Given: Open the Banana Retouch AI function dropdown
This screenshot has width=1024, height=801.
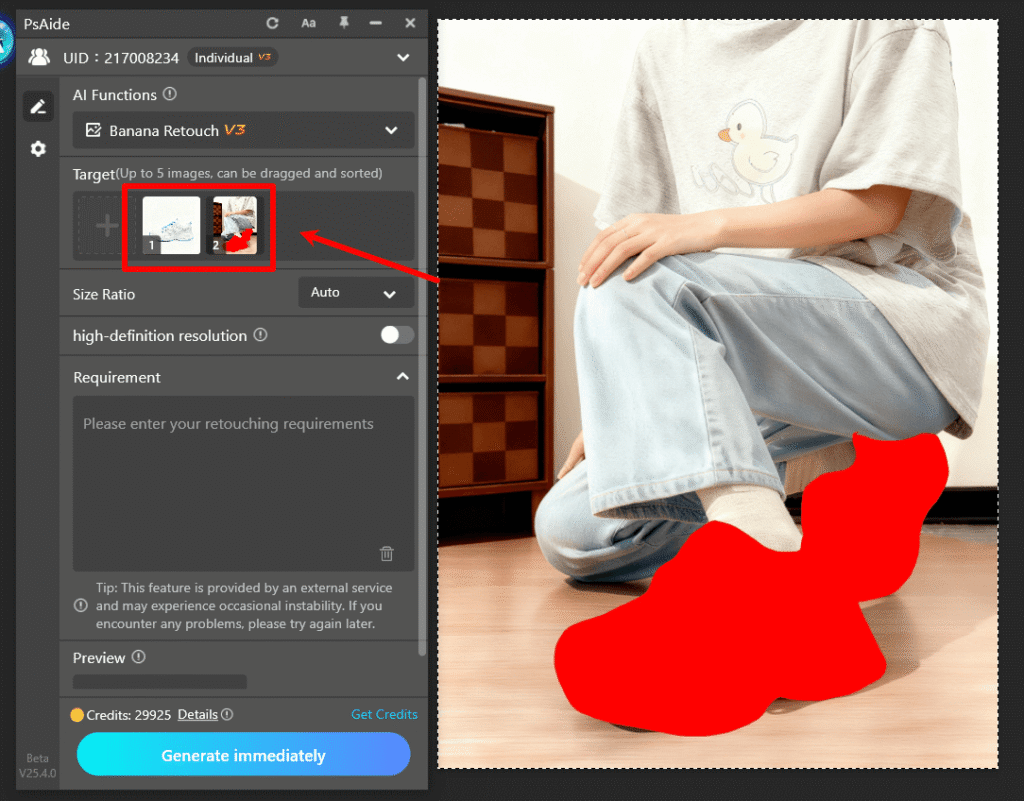Looking at the screenshot, I should (x=243, y=130).
